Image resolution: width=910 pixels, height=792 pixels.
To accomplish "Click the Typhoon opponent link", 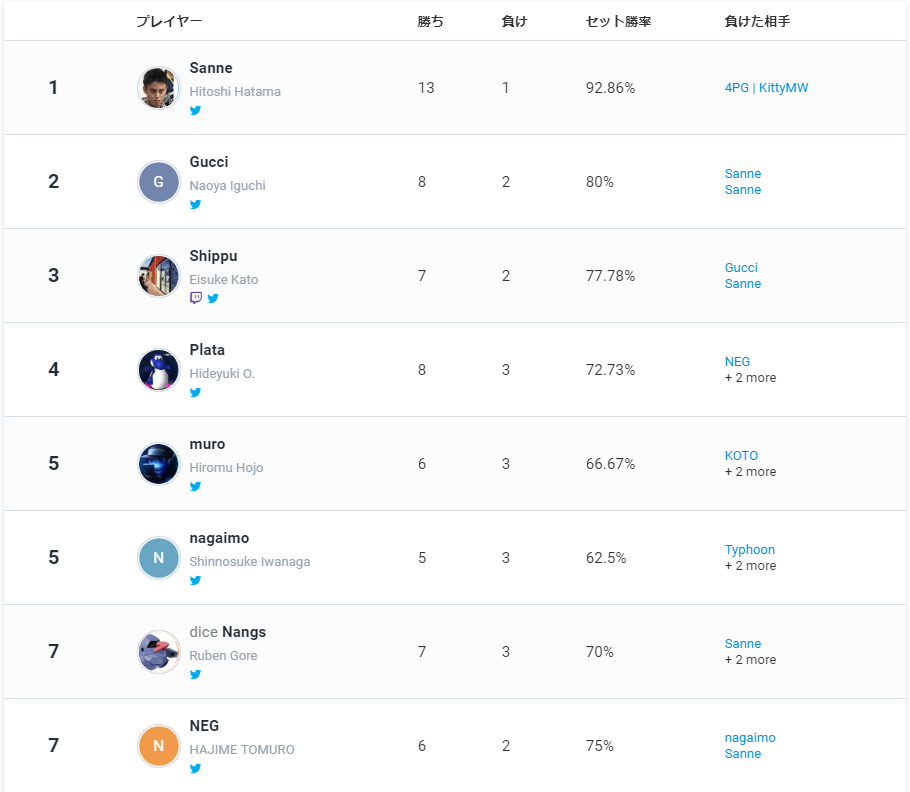I will tap(749, 549).
